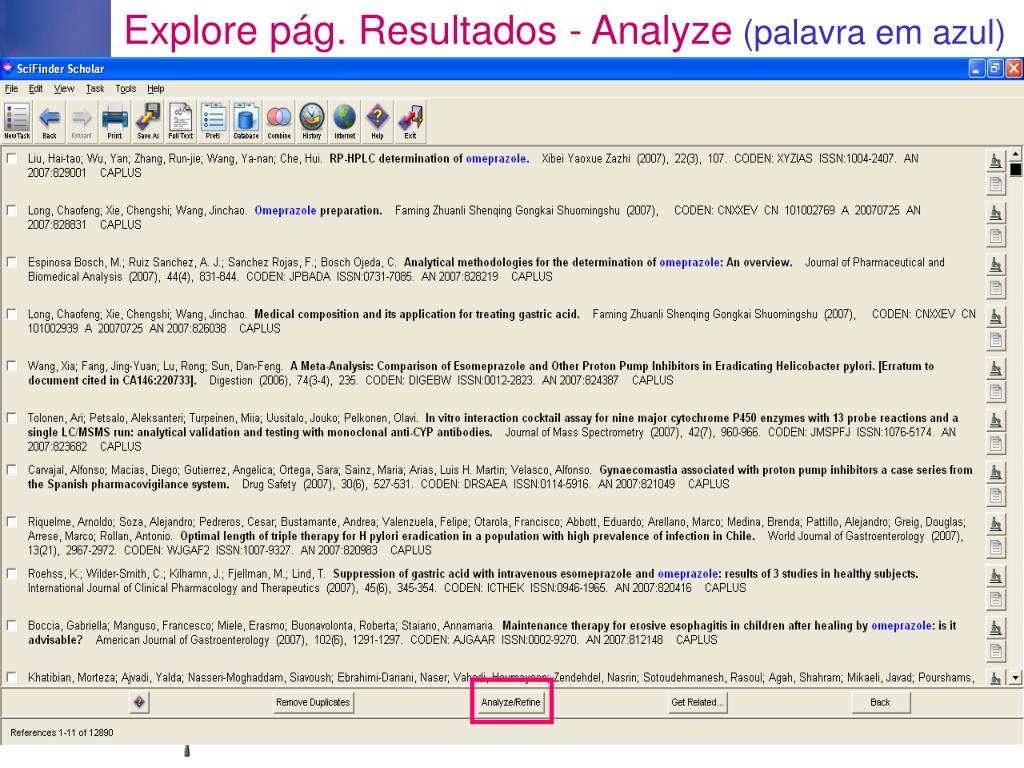
Task: Check the Espinosa Bosch reference checkbox
Action: click(11, 262)
